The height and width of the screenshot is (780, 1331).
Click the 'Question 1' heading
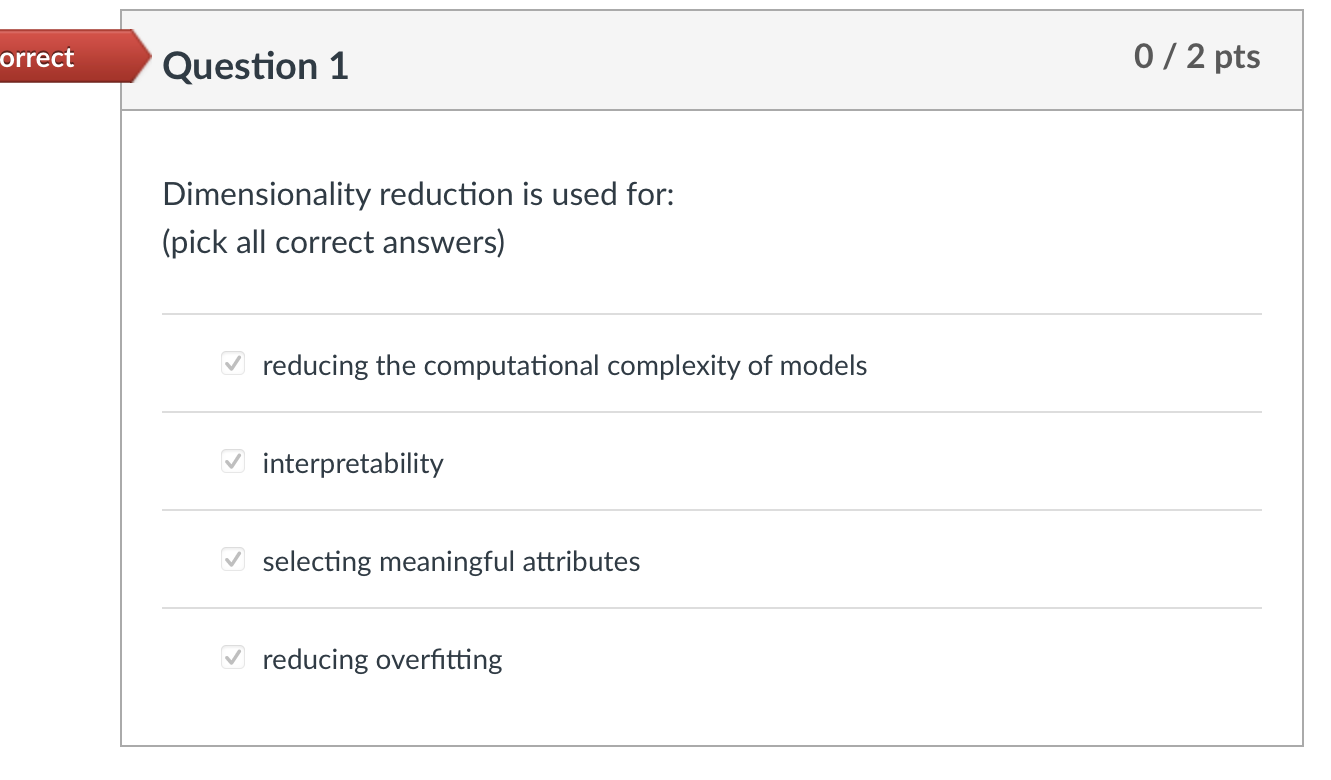[x=256, y=66]
